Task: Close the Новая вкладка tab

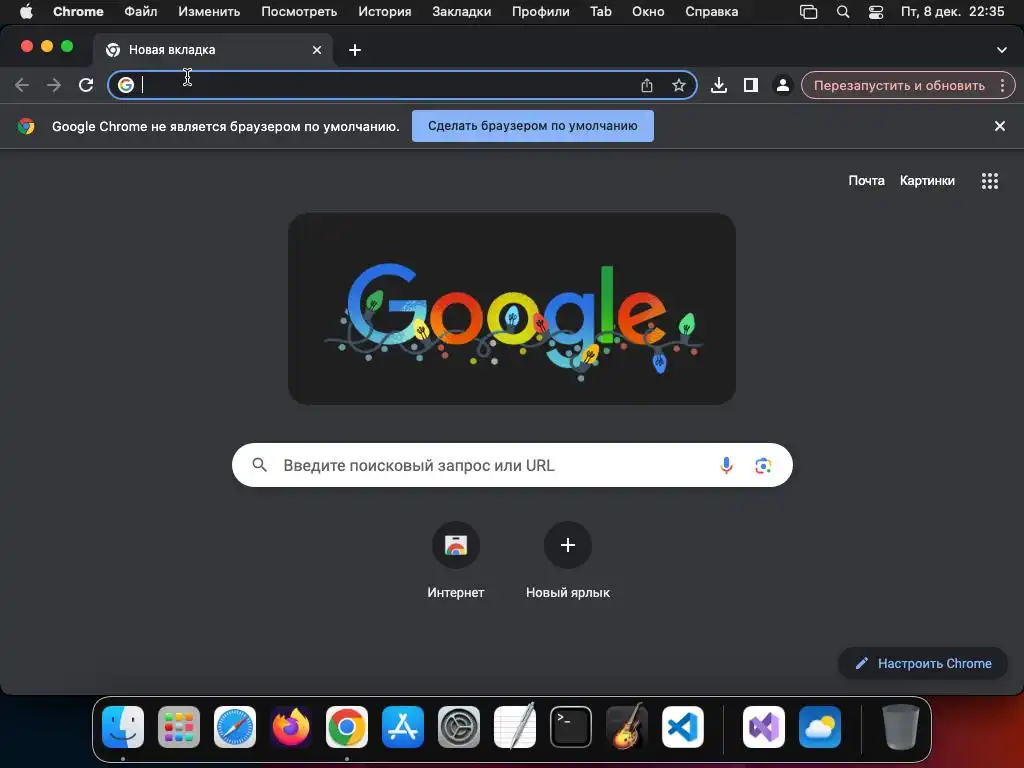Action: tap(317, 50)
